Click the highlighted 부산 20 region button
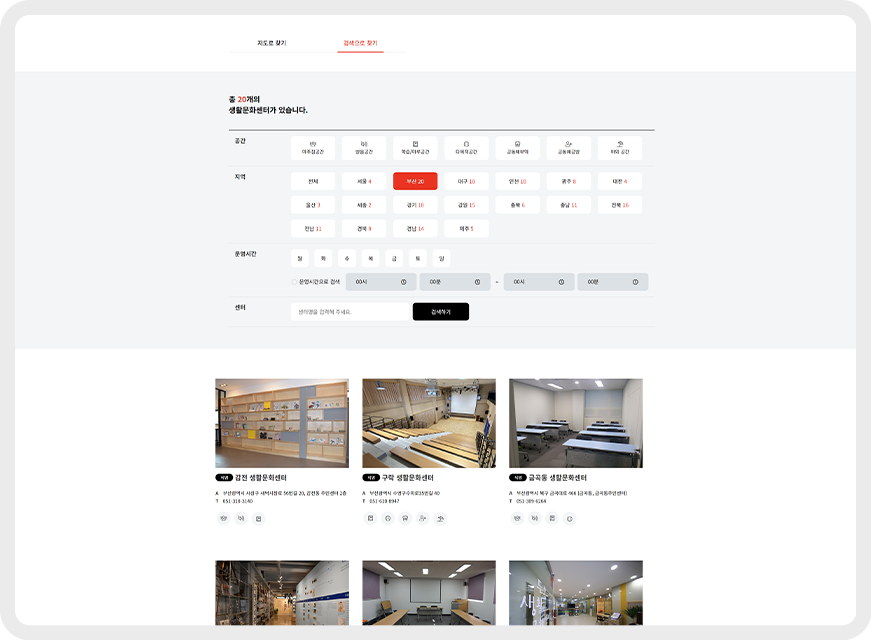Viewport: 871px width, 640px height. (x=415, y=181)
